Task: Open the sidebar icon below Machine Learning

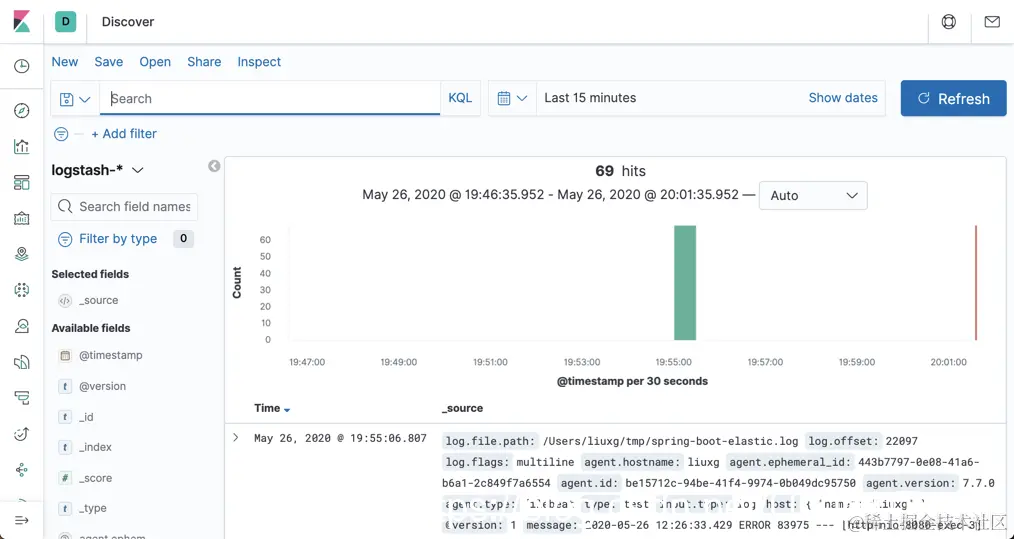Action: pyautogui.click(x=21, y=325)
